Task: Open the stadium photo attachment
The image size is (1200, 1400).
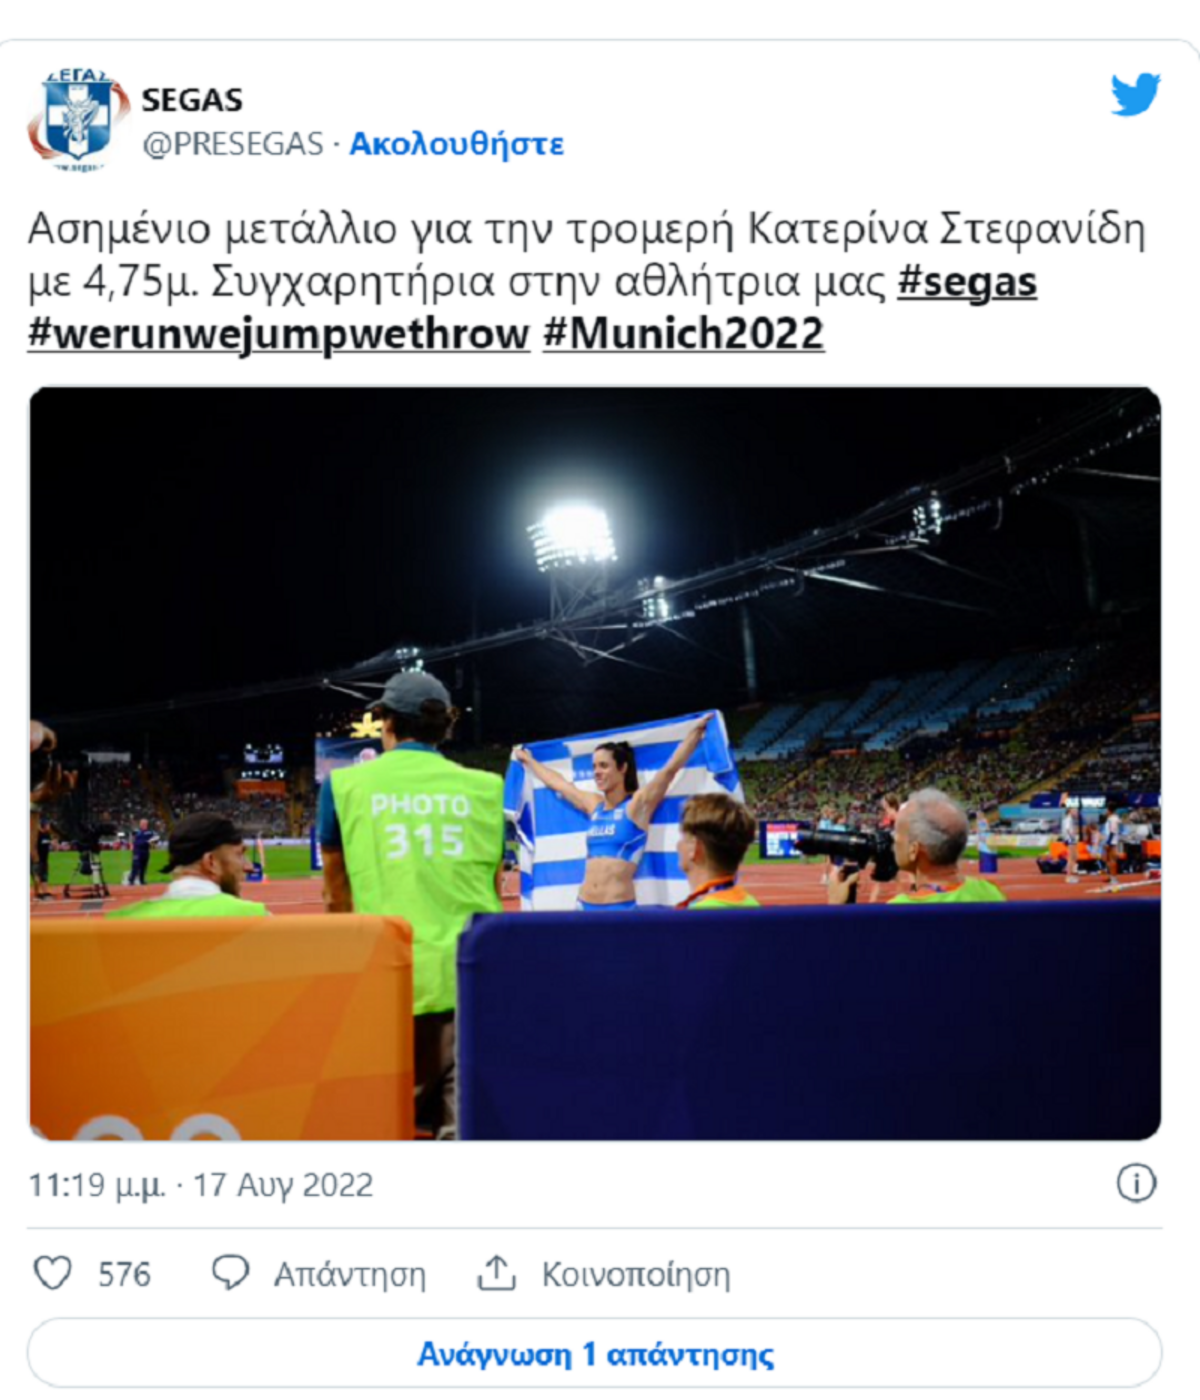Action: [595, 763]
